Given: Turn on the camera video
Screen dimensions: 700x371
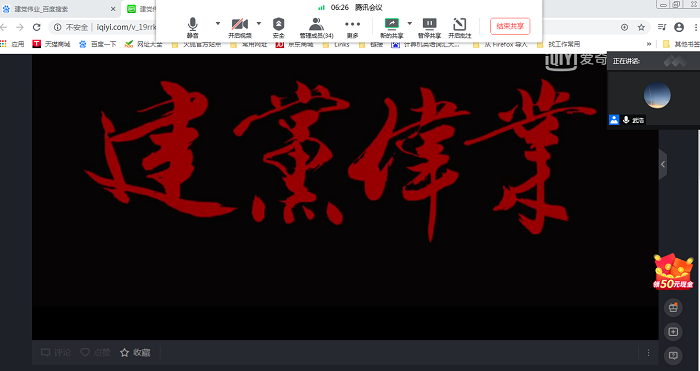Looking at the screenshot, I should [x=240, y=28].
